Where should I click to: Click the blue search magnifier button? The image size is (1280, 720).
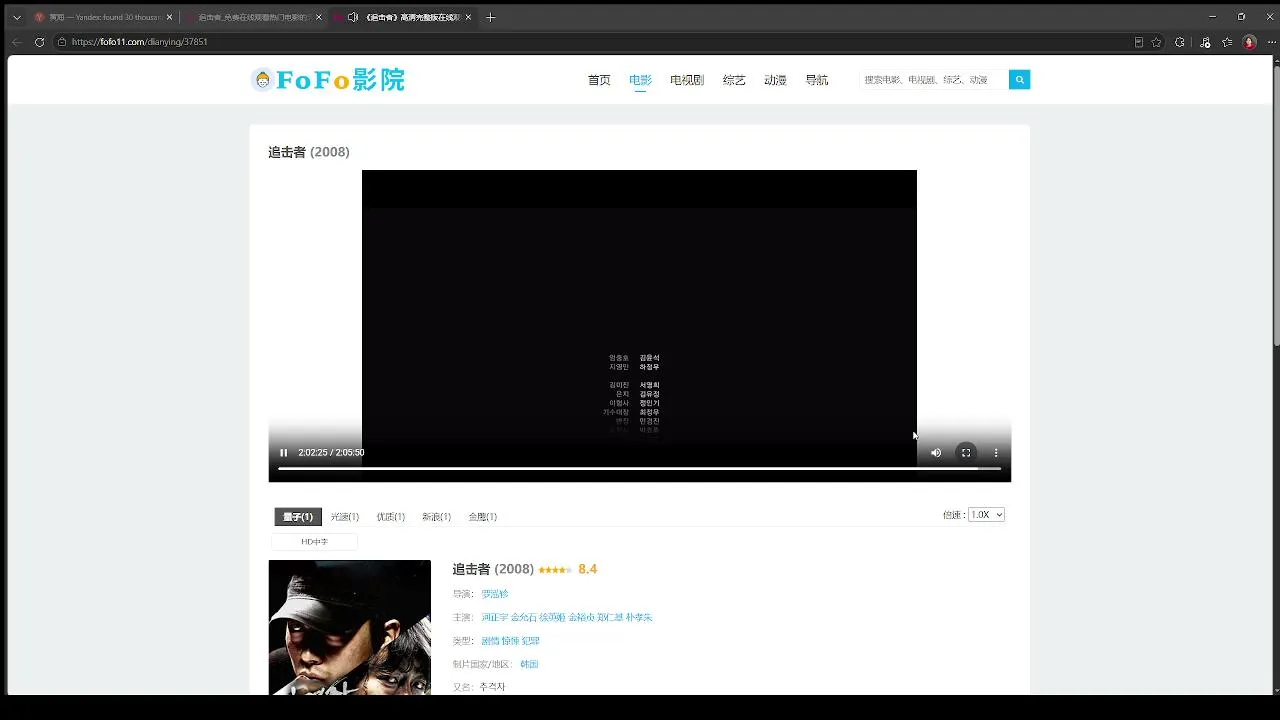click(x=1019, y=80)
